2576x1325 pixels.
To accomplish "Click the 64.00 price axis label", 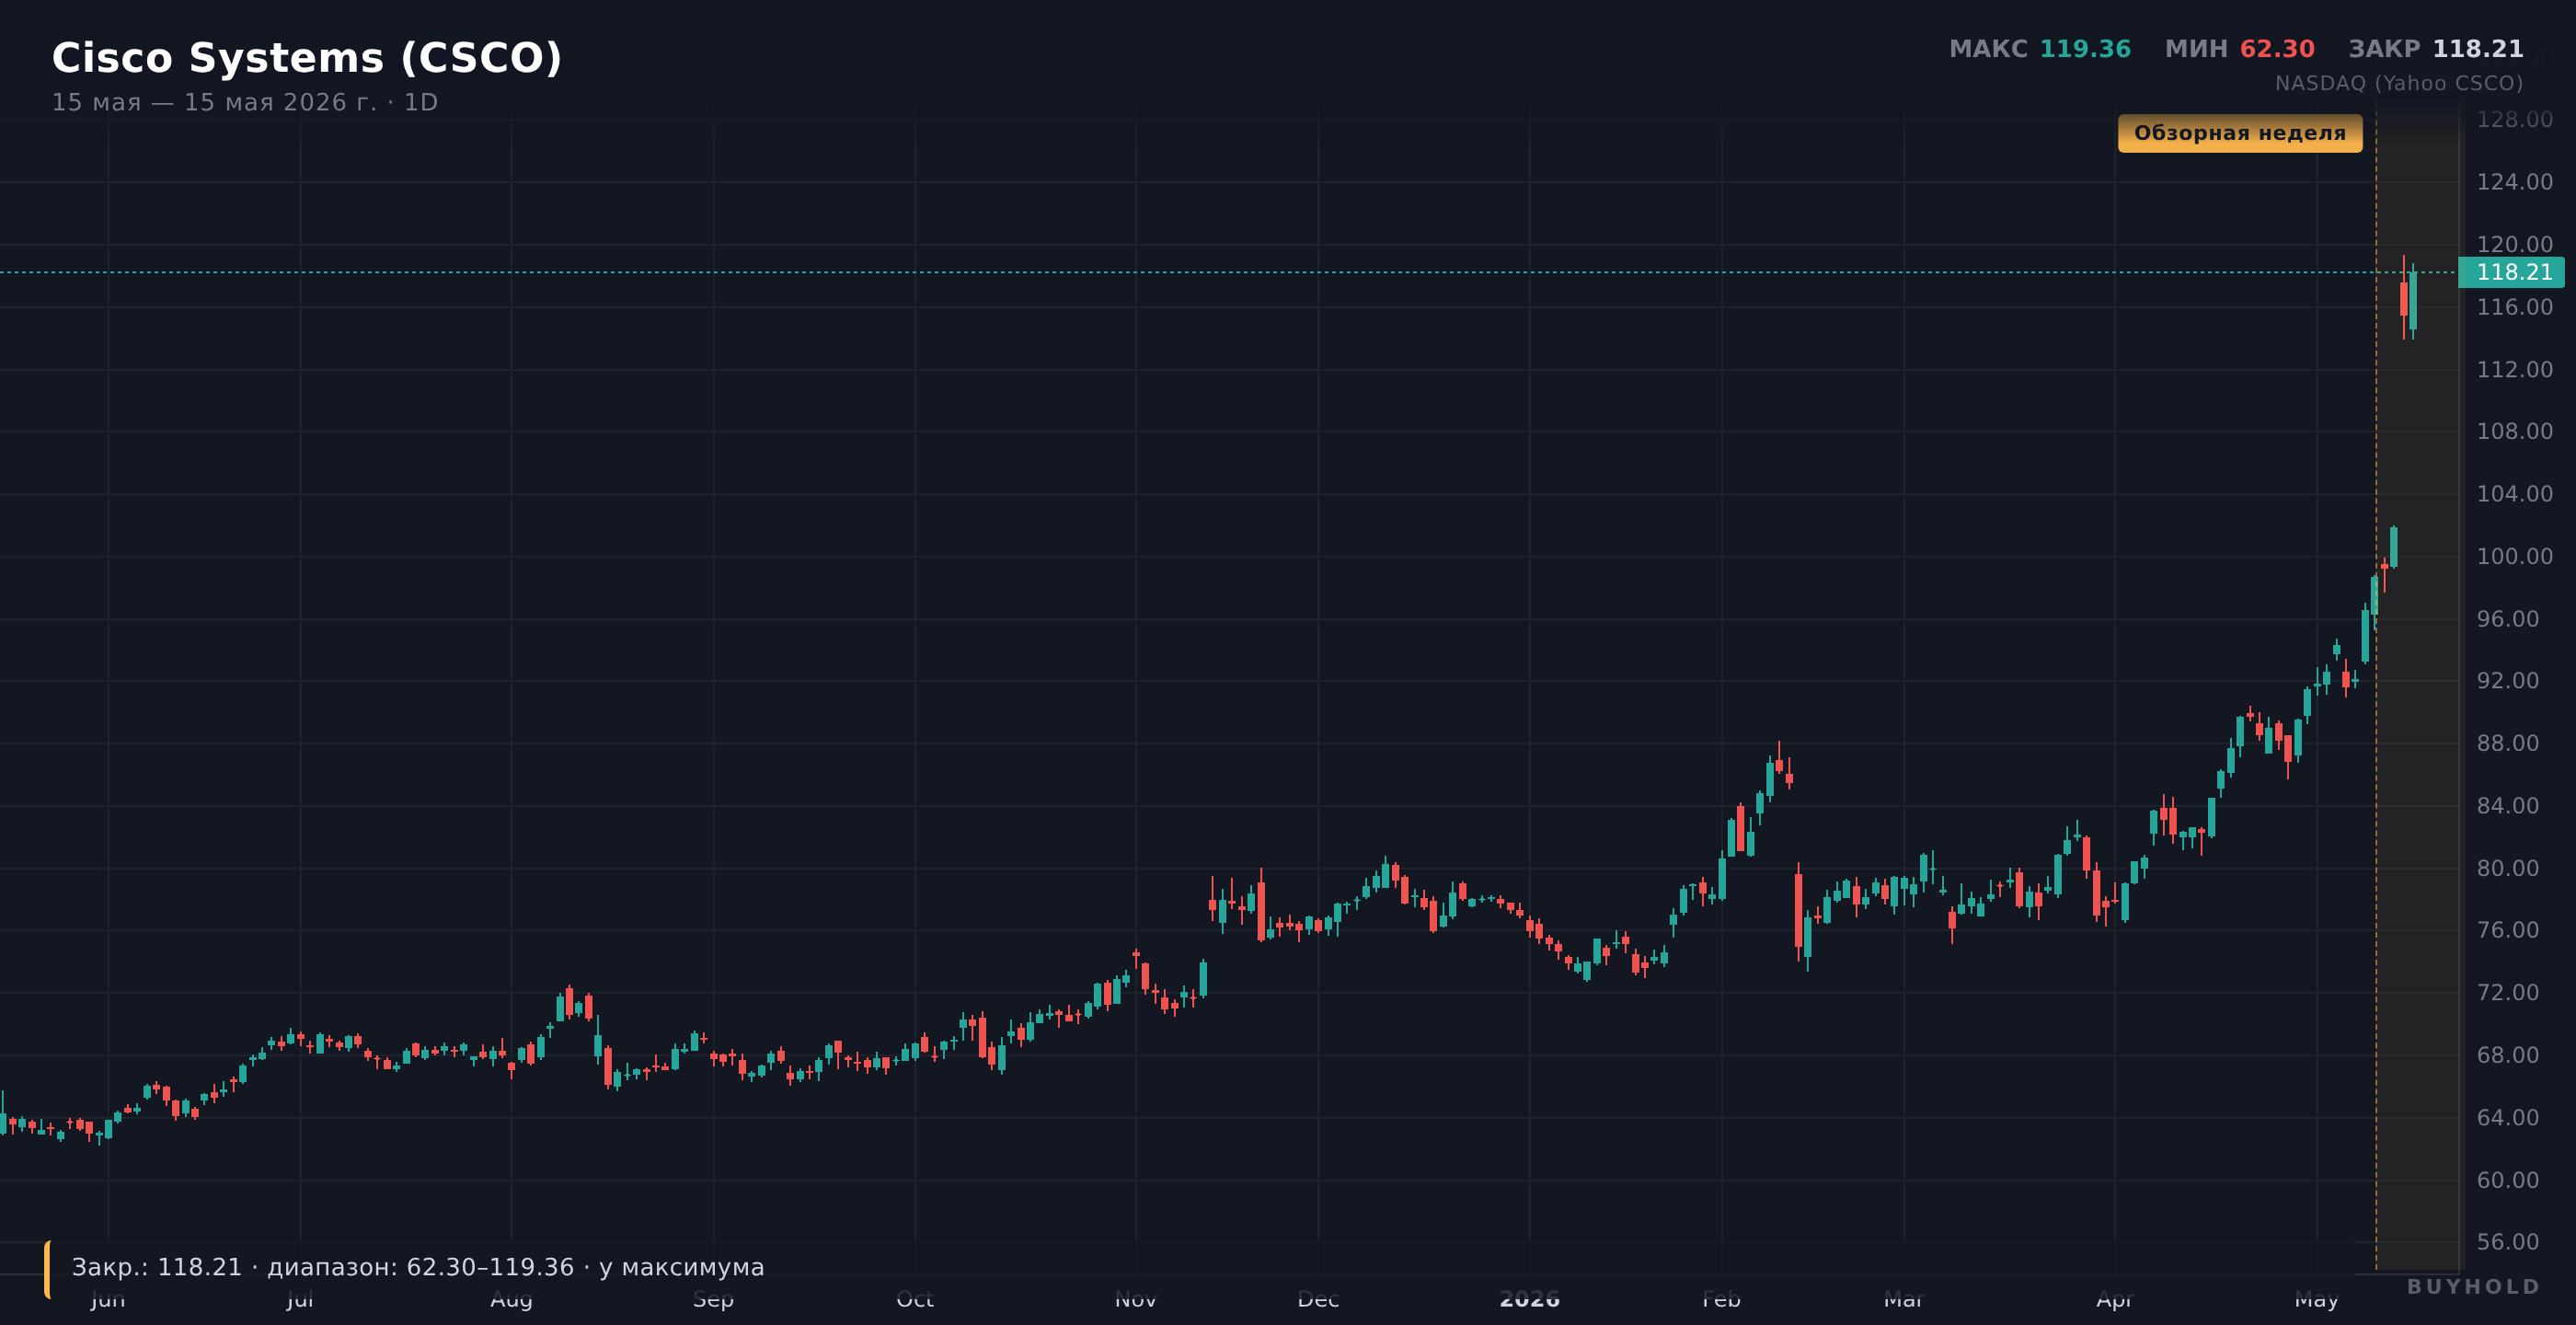I will 2507,1118.
